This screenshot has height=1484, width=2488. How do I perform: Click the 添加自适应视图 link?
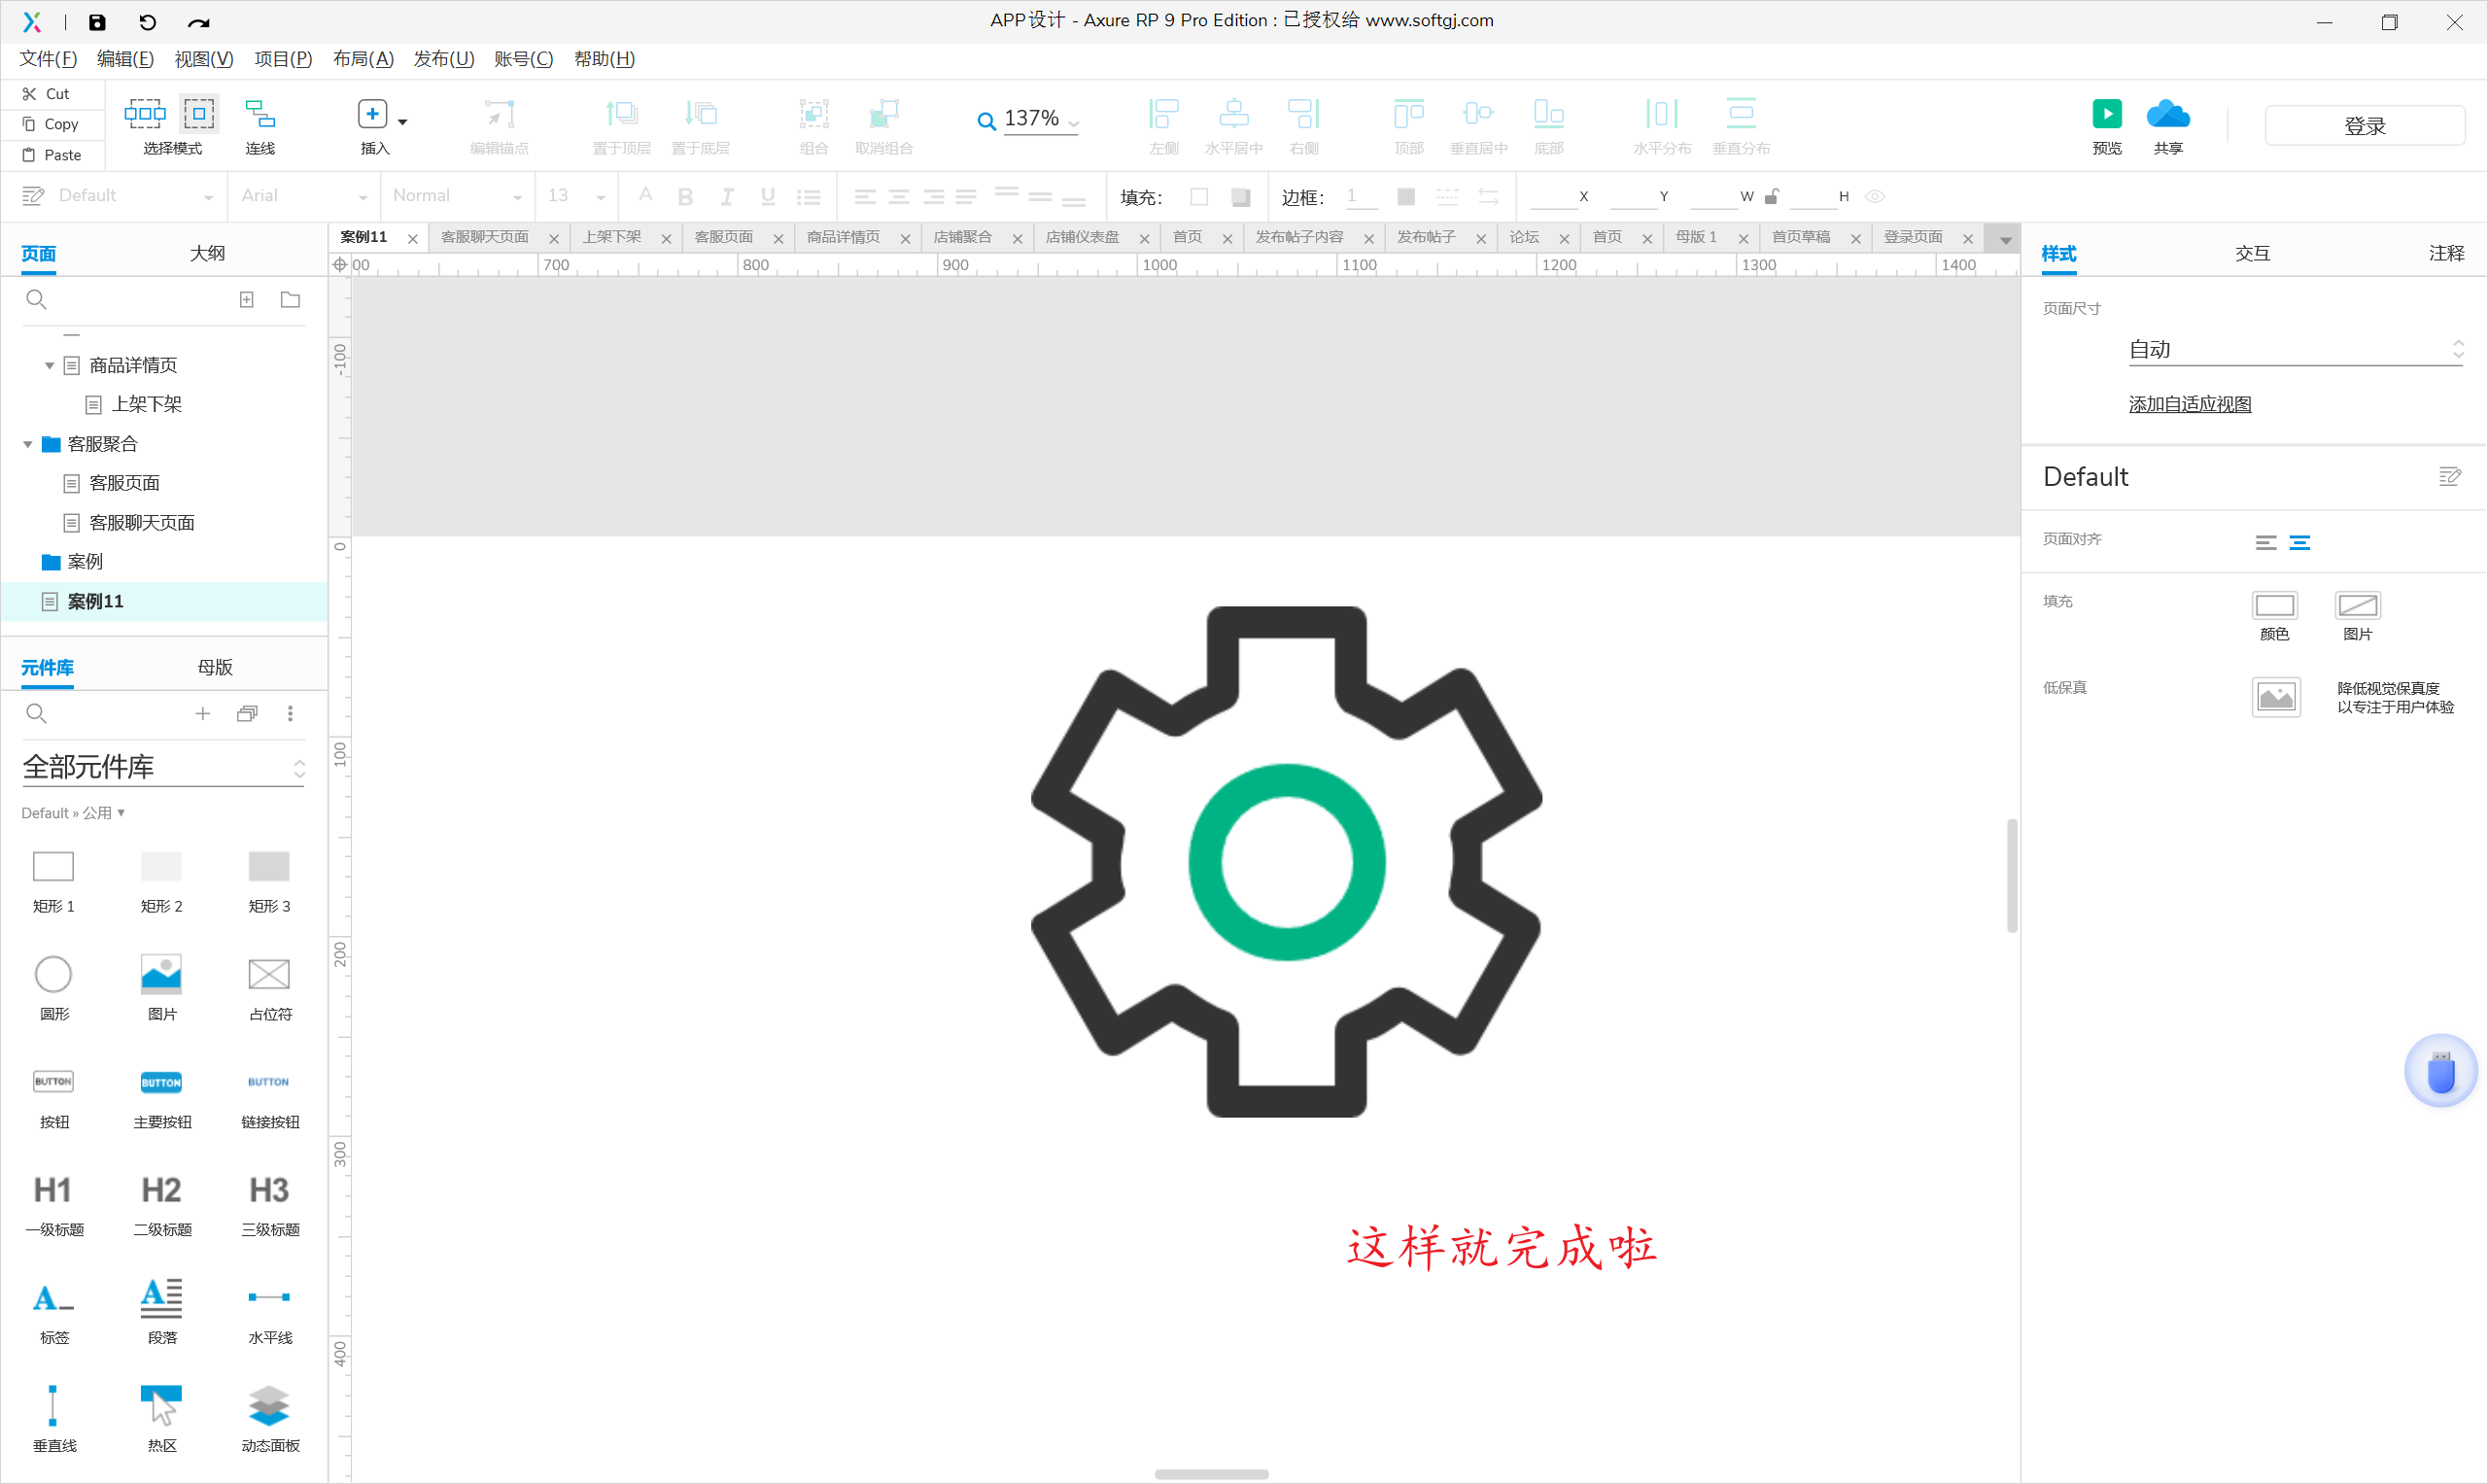tap(2189, 404)
